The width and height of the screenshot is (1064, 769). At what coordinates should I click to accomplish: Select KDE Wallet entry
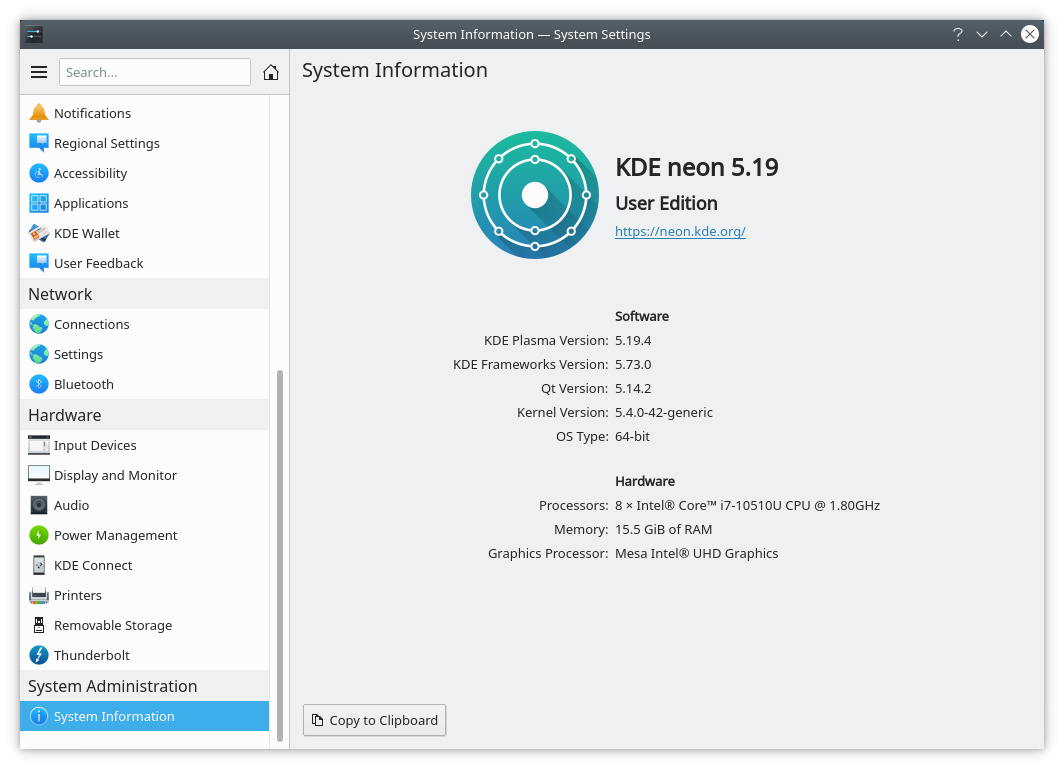tap(145, 233)
